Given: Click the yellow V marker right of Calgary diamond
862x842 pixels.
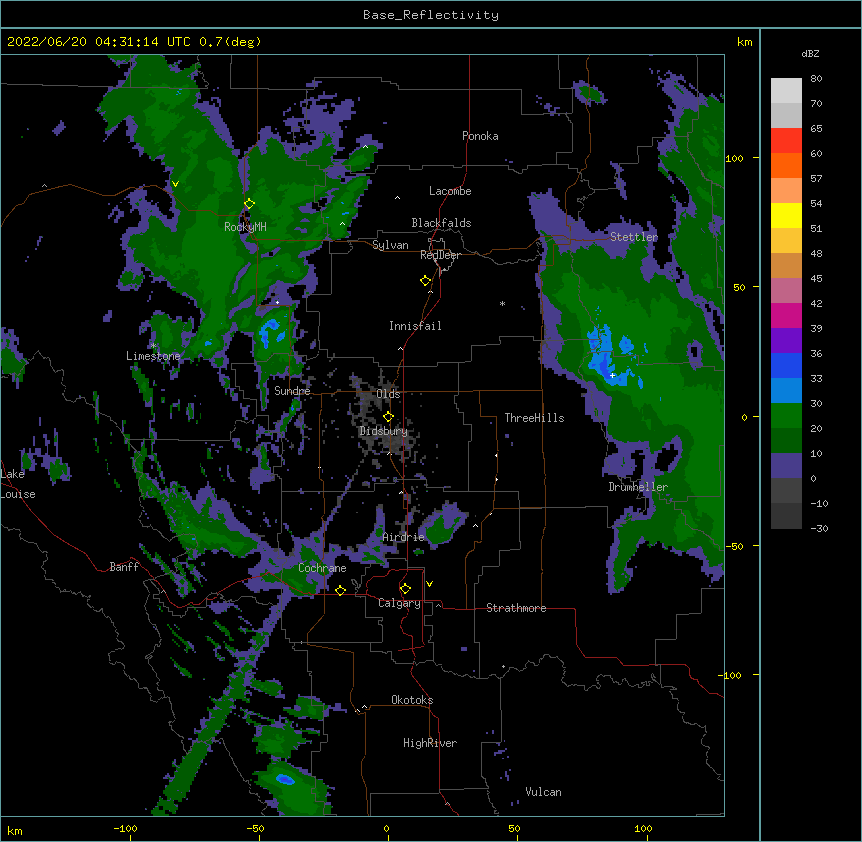Looking at the screenshot, I should pyautogui.click(x=429, y=584).
